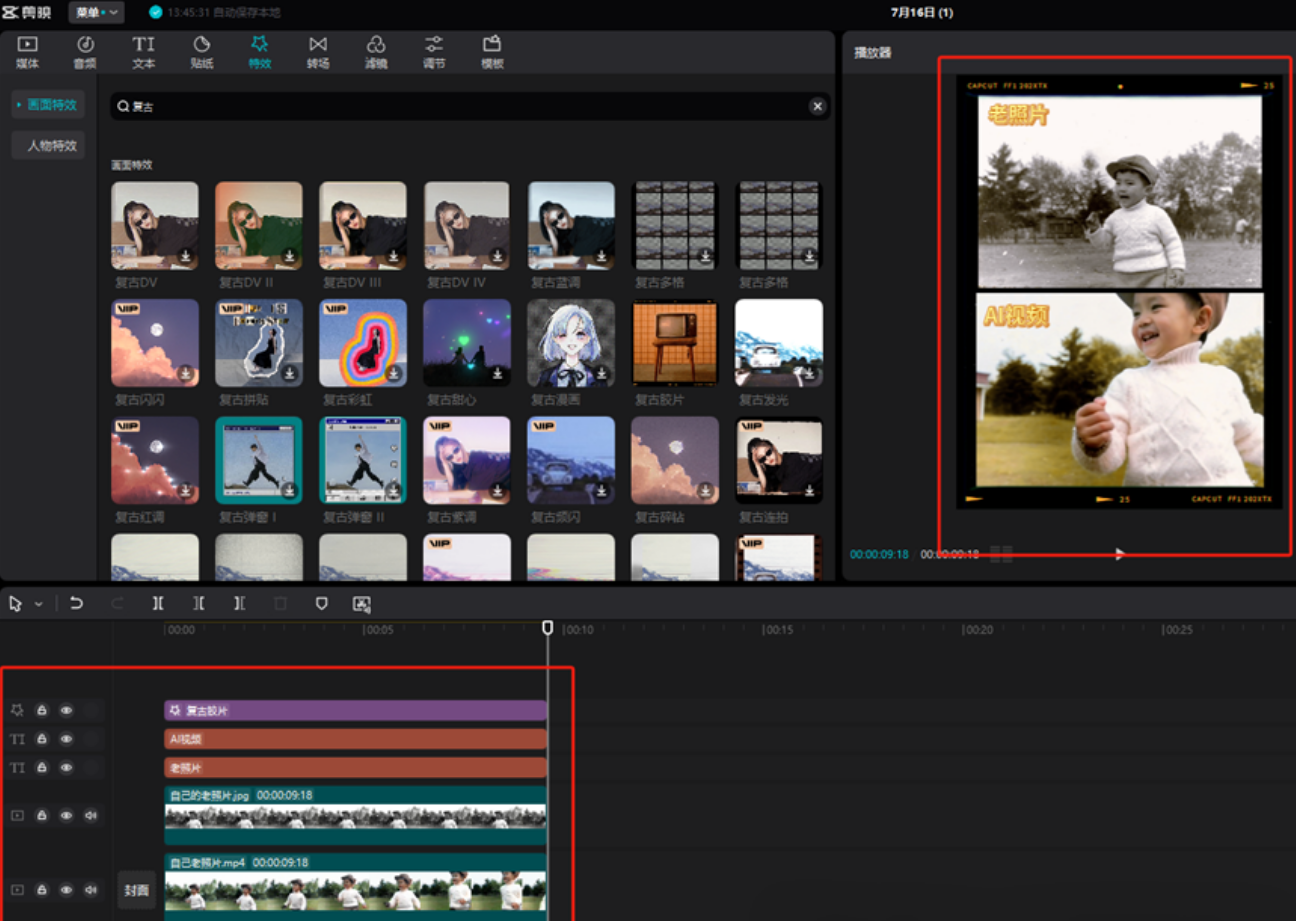Expand the 画面特效 category
This screenshot has height=921, width=1296.
coord(48,104)
